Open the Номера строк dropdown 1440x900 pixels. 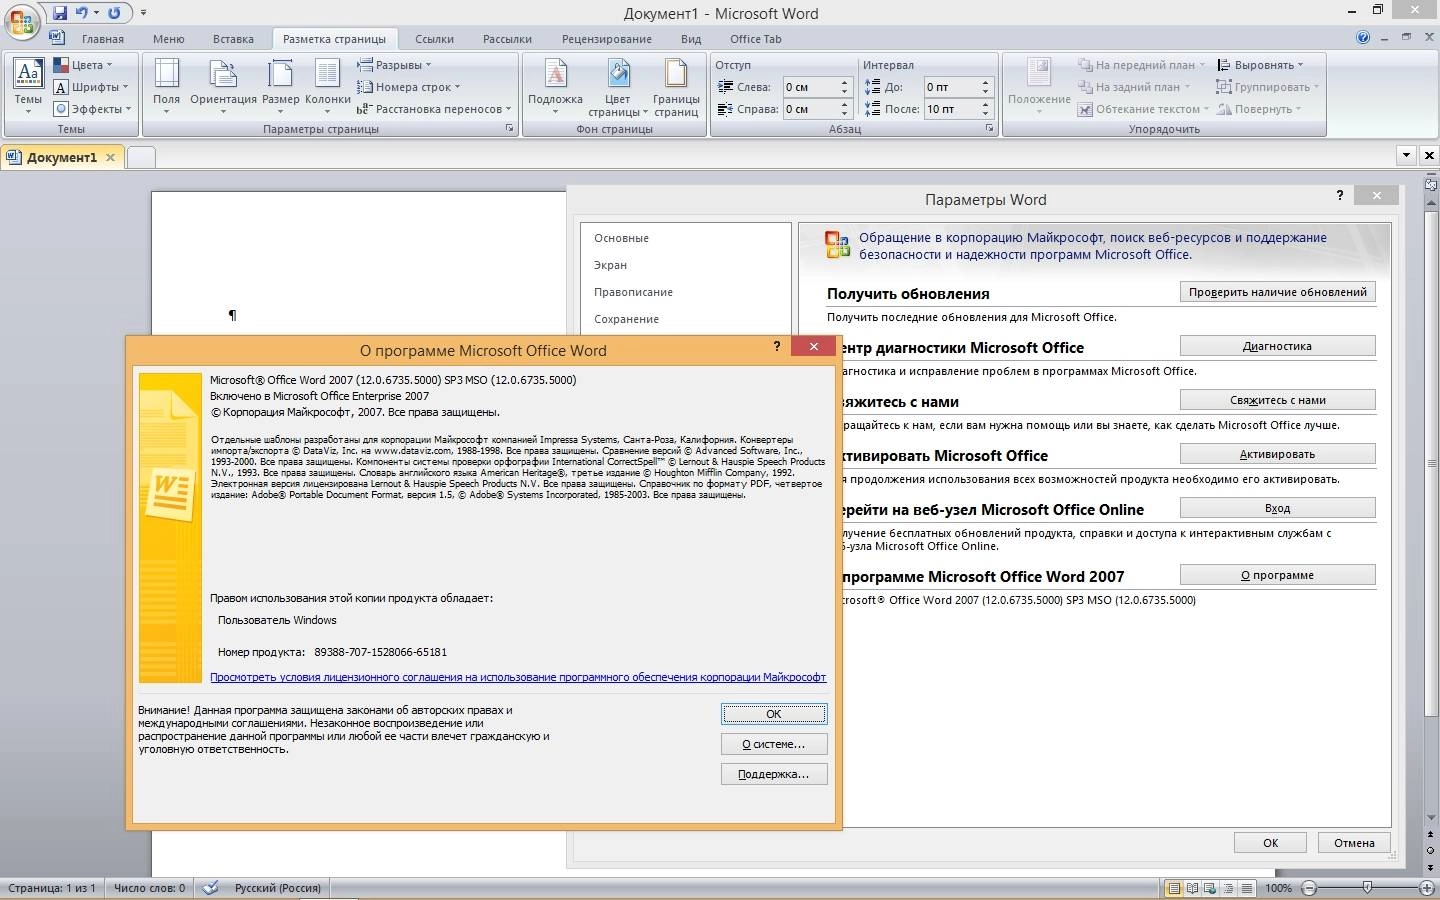pos(408,87)
